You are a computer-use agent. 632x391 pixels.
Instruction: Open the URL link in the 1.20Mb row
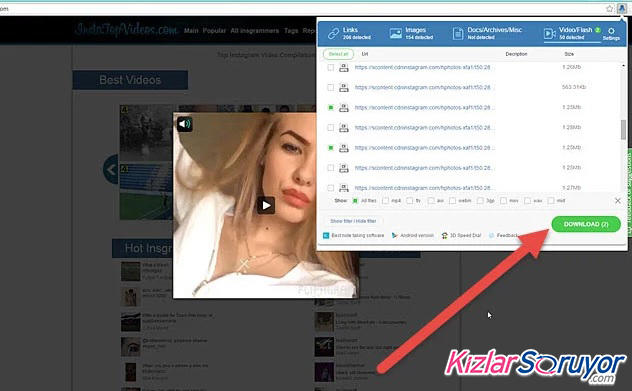(423, 67)
